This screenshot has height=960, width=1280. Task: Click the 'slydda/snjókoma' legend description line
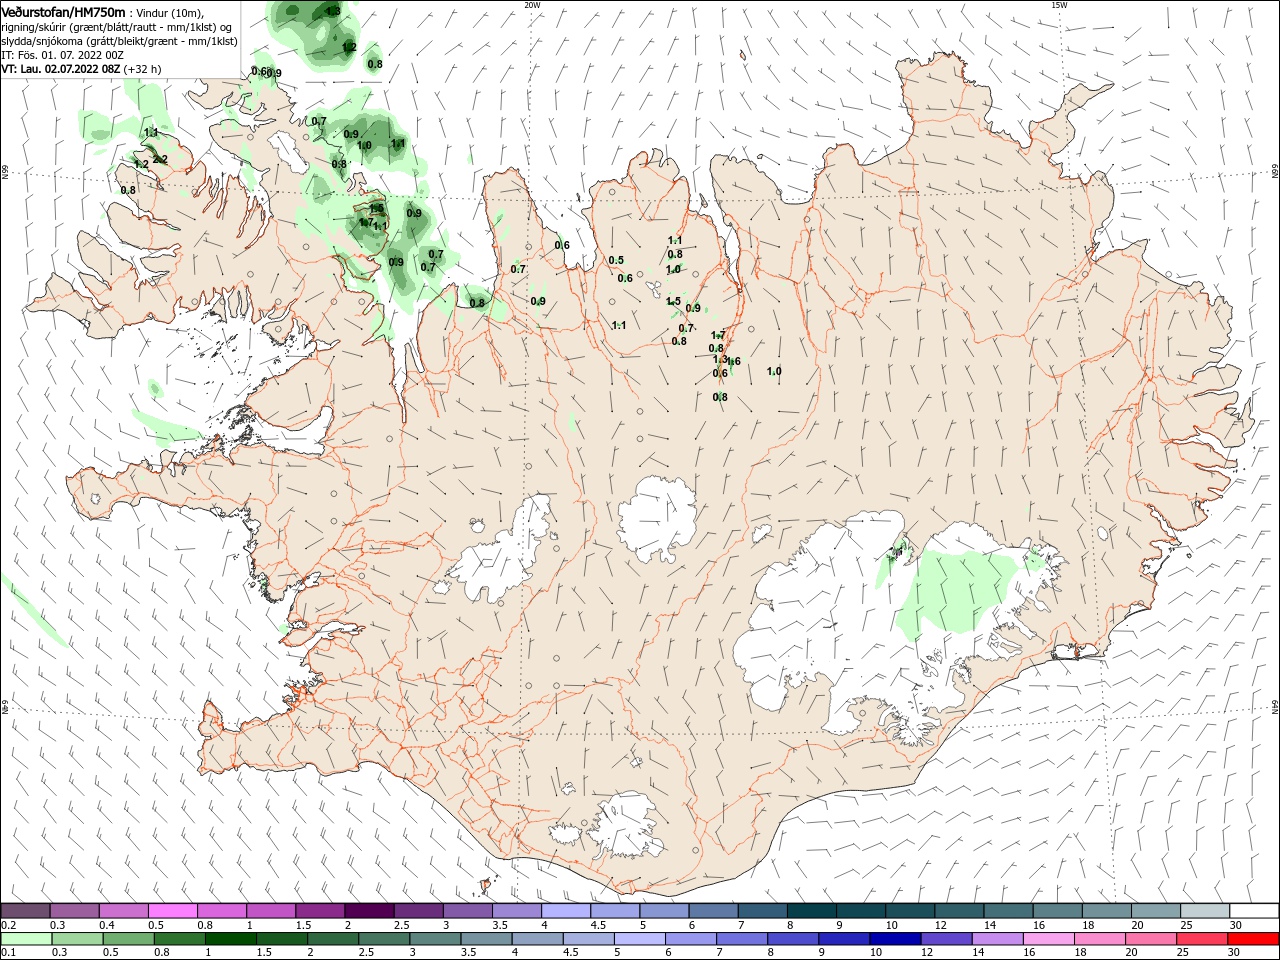(119, 41)
